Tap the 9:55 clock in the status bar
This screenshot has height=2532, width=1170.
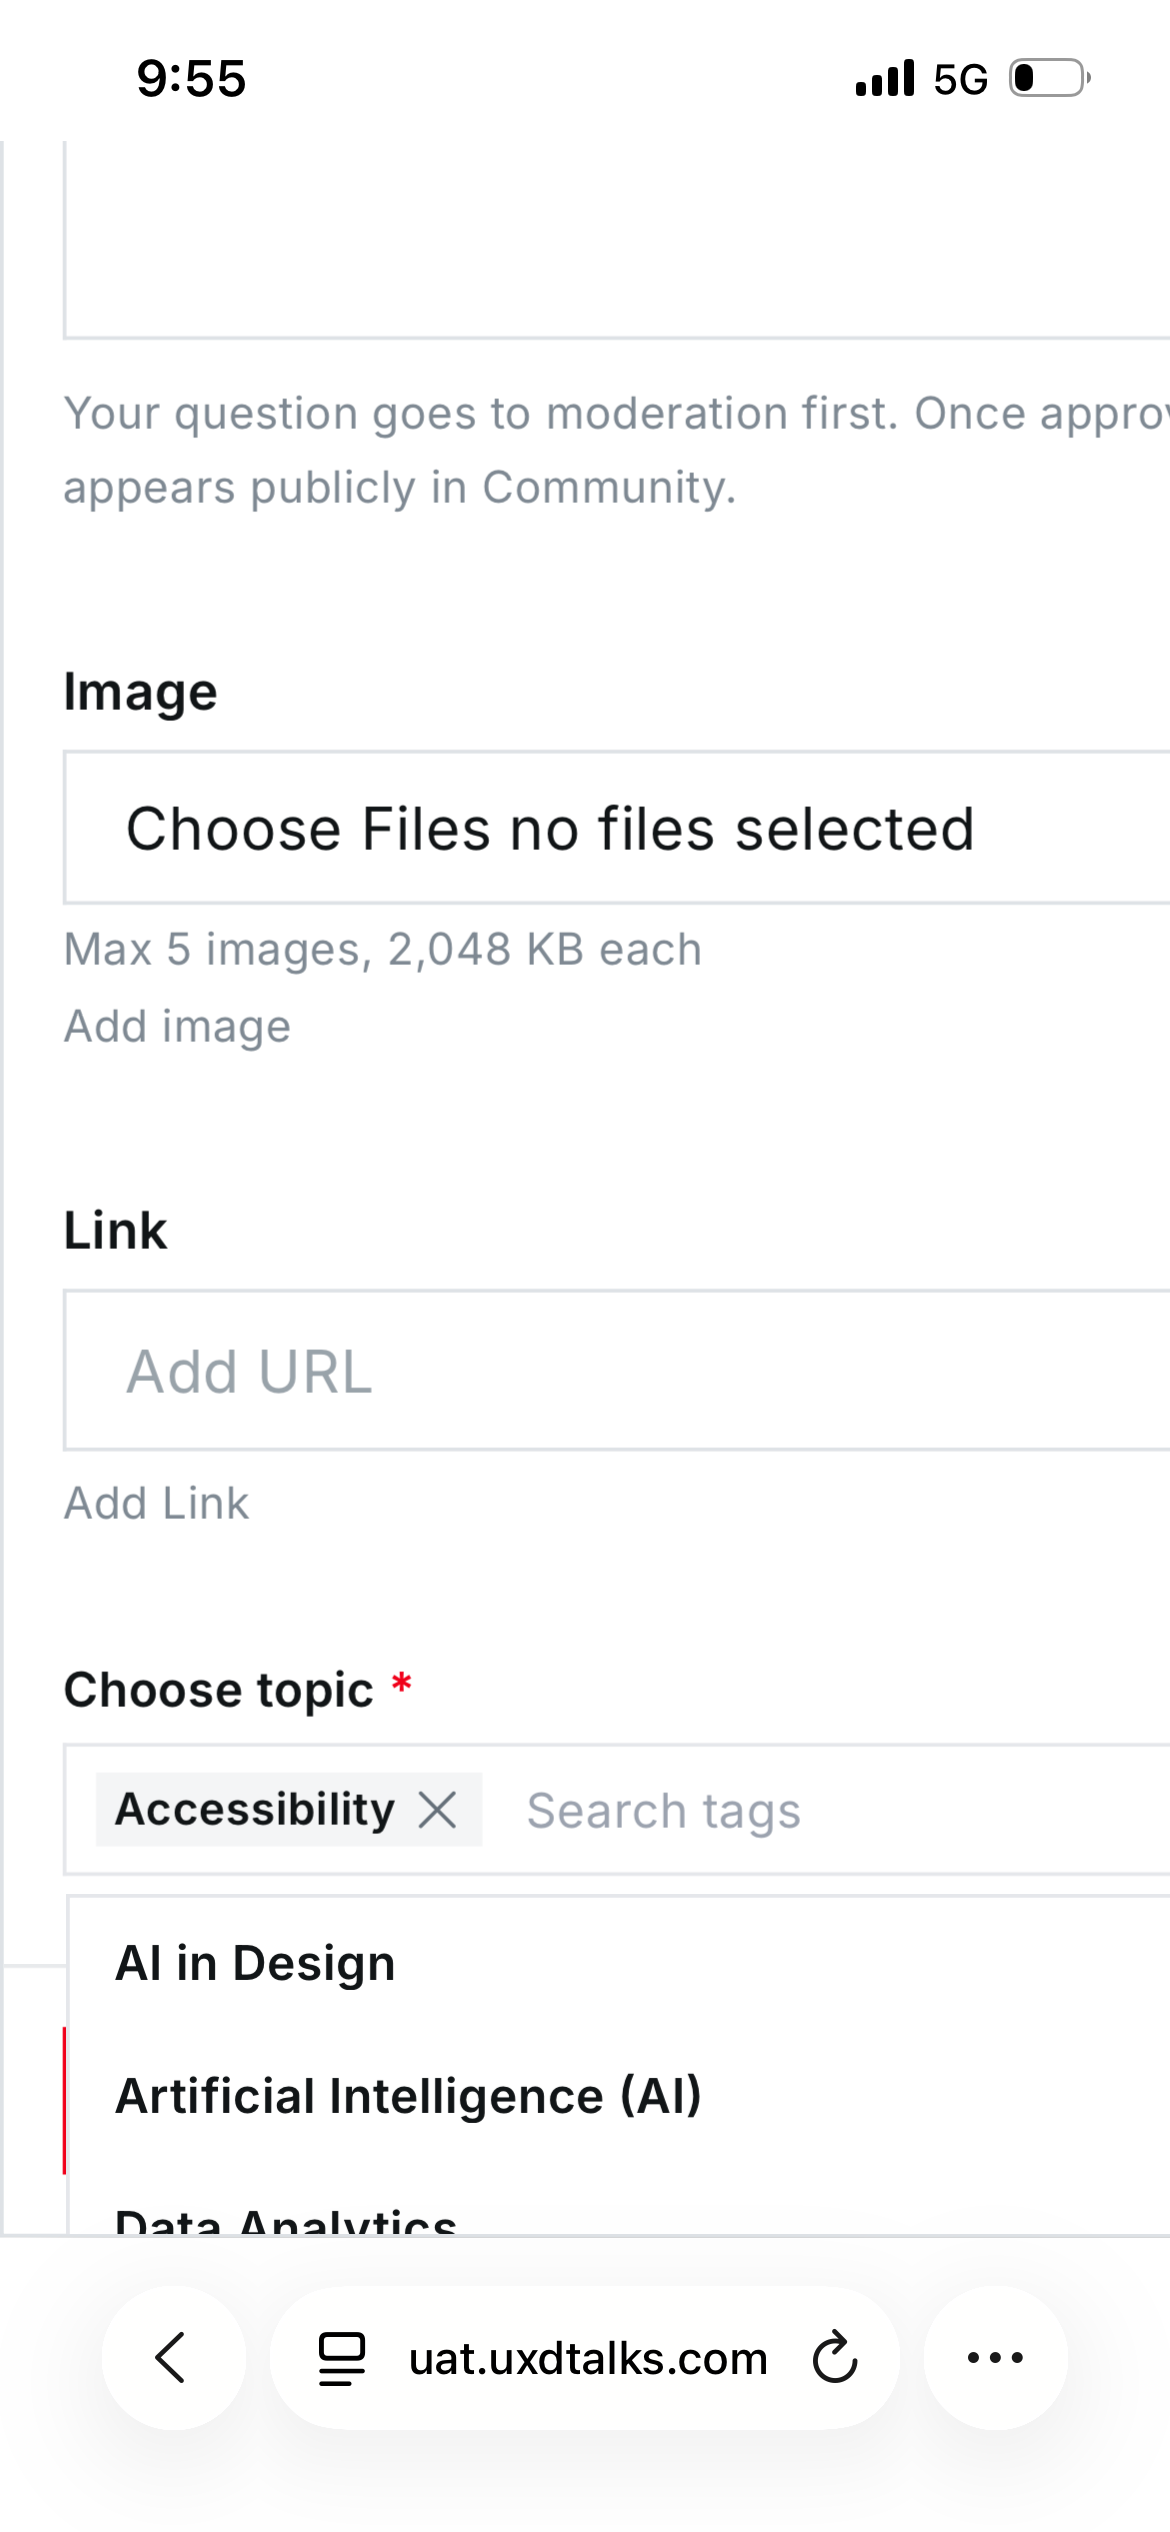click(x=191, y=78)
